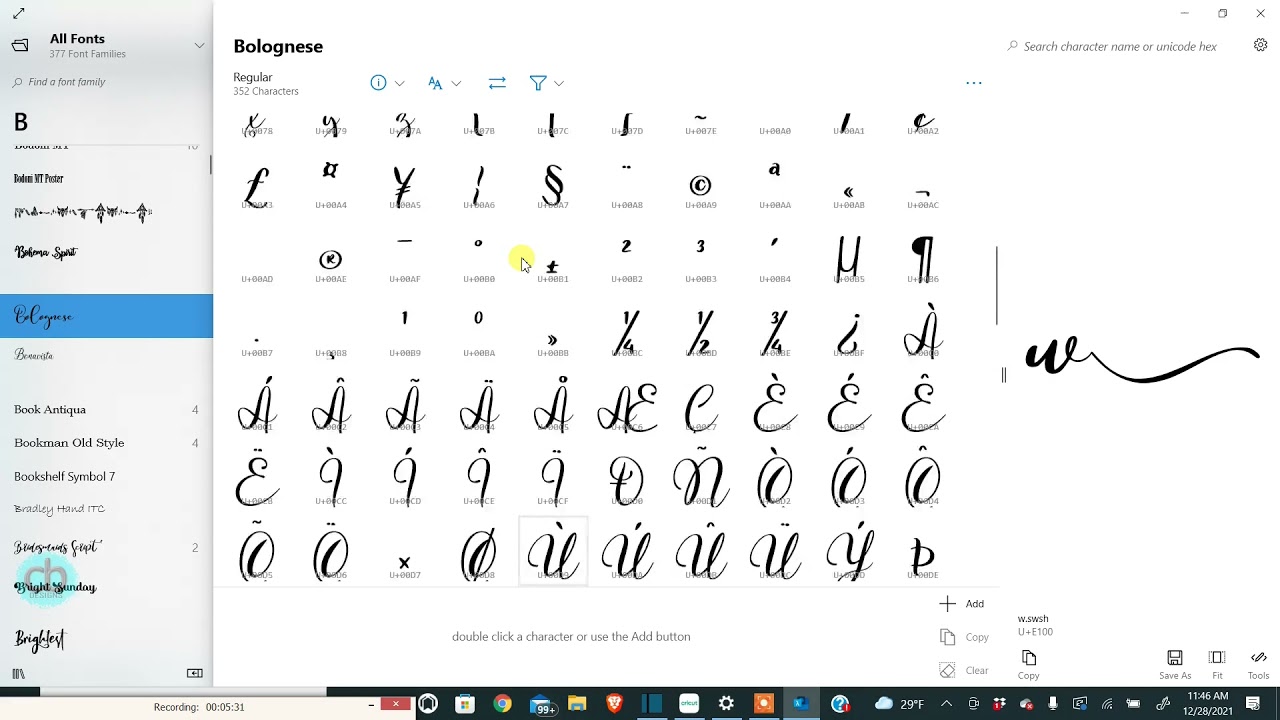The width and height of the screenshot is (1280, 720).
Task: Click the 29°F weather widget
Action: 900,704
